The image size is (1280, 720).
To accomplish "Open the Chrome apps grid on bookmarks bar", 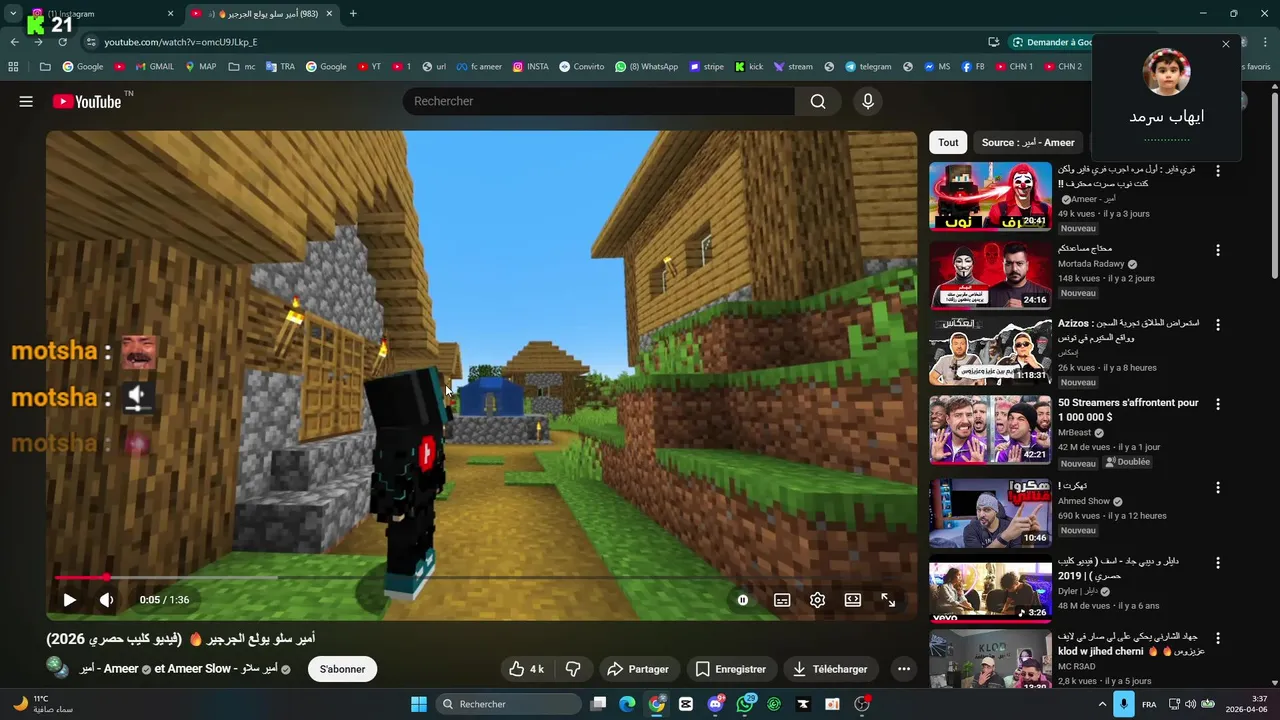I will (13, 67).
